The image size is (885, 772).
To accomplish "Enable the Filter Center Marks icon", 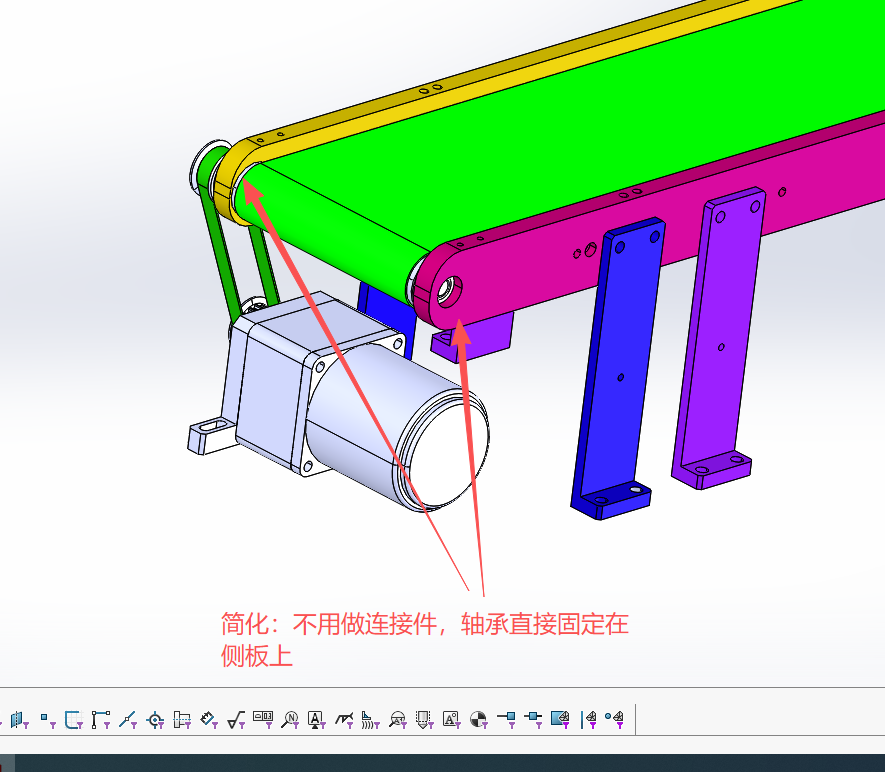I will point(155,720).
